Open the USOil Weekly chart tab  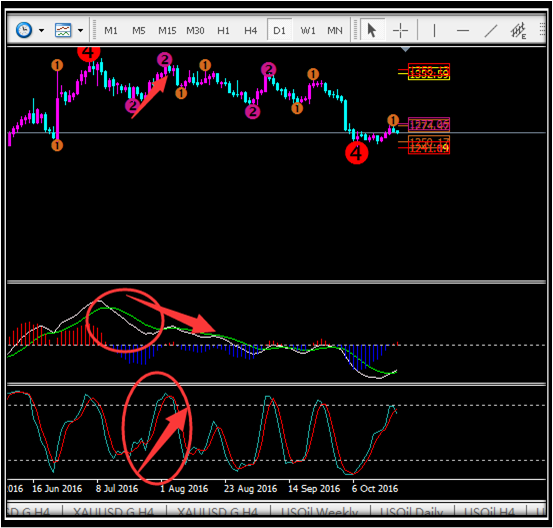[x=320, y=511]
